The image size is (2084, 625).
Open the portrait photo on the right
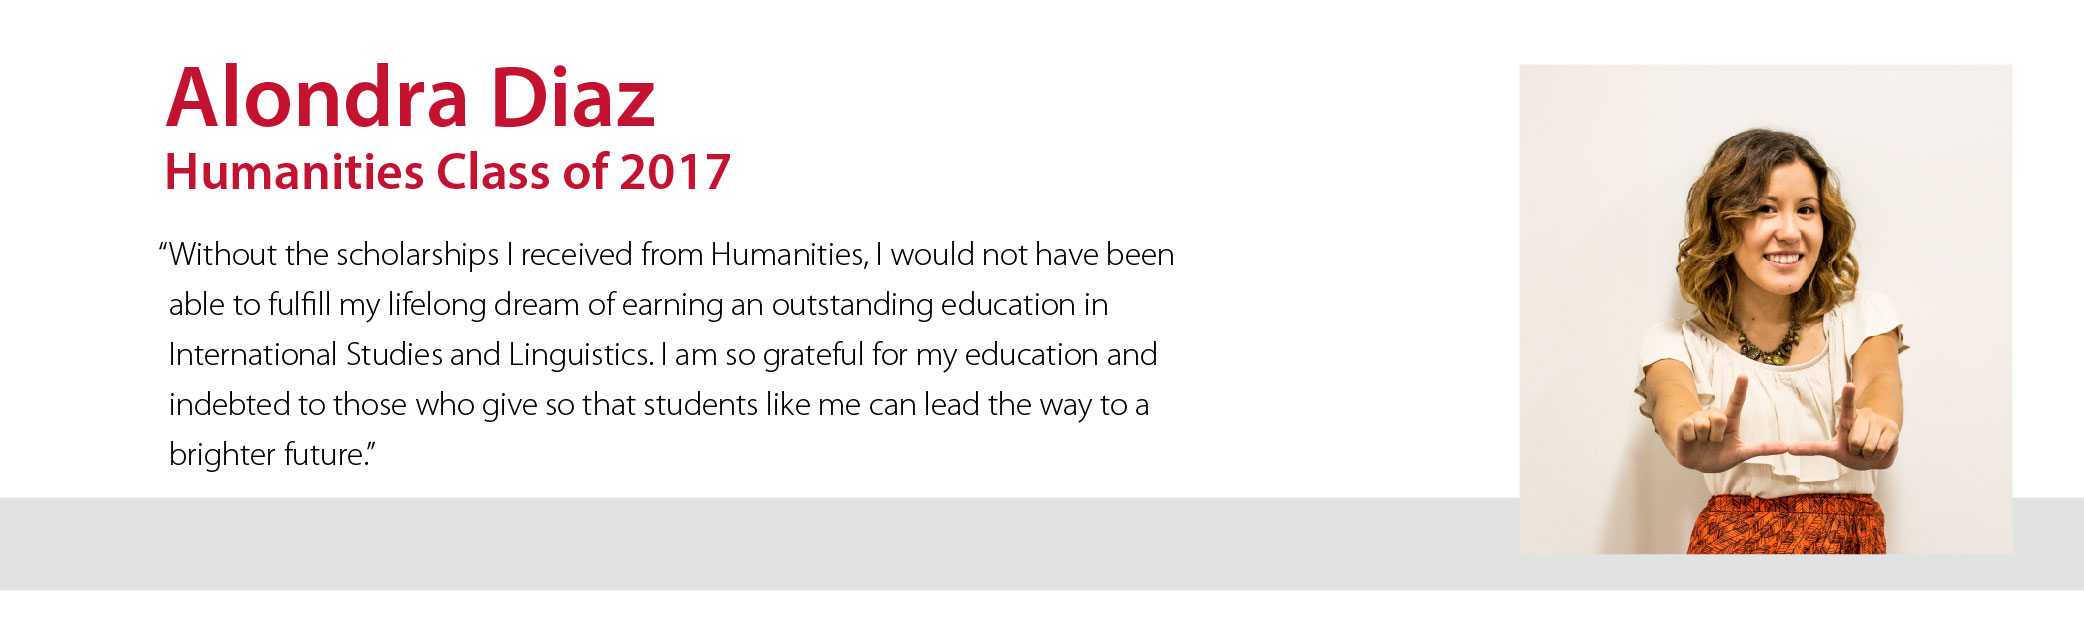[1765, 309]
